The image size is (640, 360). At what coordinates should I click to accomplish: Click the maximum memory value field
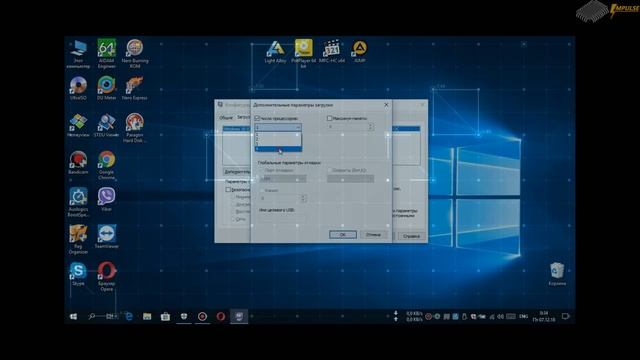(x=348, y=127)
